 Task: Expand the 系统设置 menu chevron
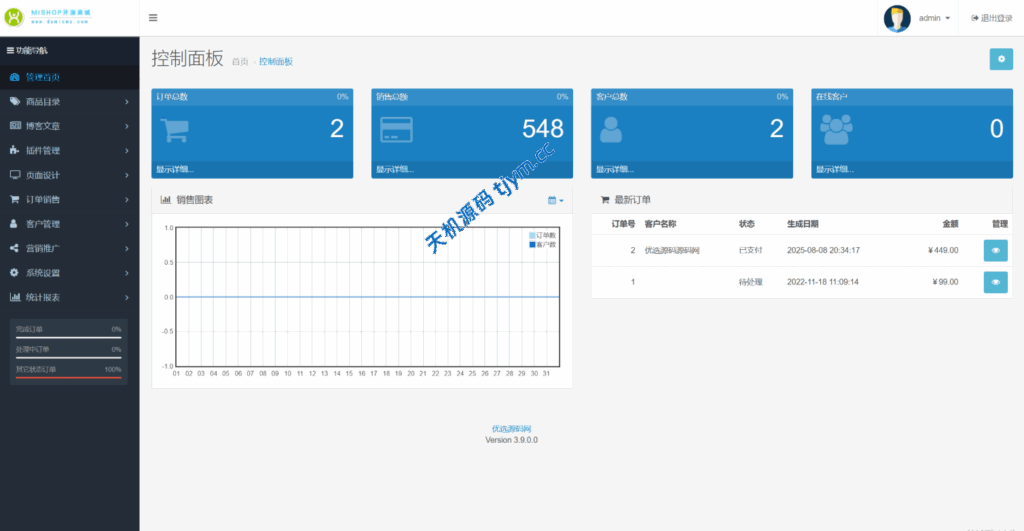point(127,273)
